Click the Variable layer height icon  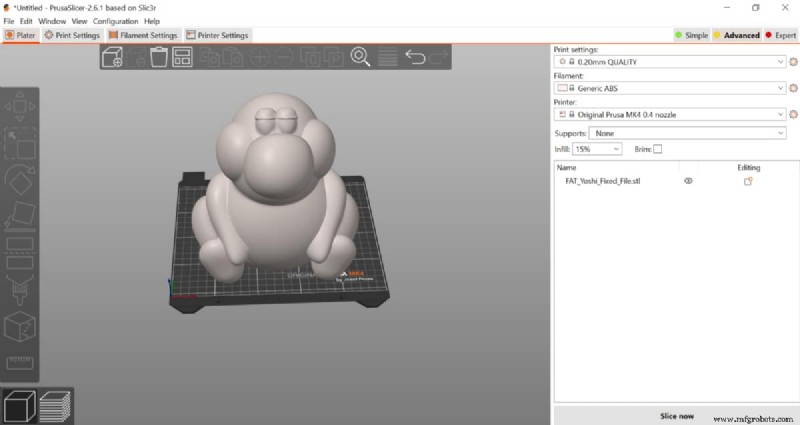(x=388, y=57)
